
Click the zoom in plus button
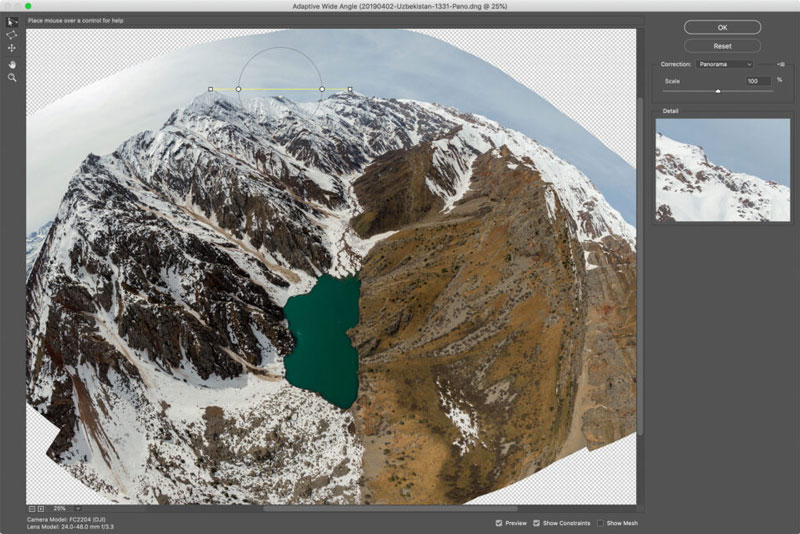click(x=41, y=509)
